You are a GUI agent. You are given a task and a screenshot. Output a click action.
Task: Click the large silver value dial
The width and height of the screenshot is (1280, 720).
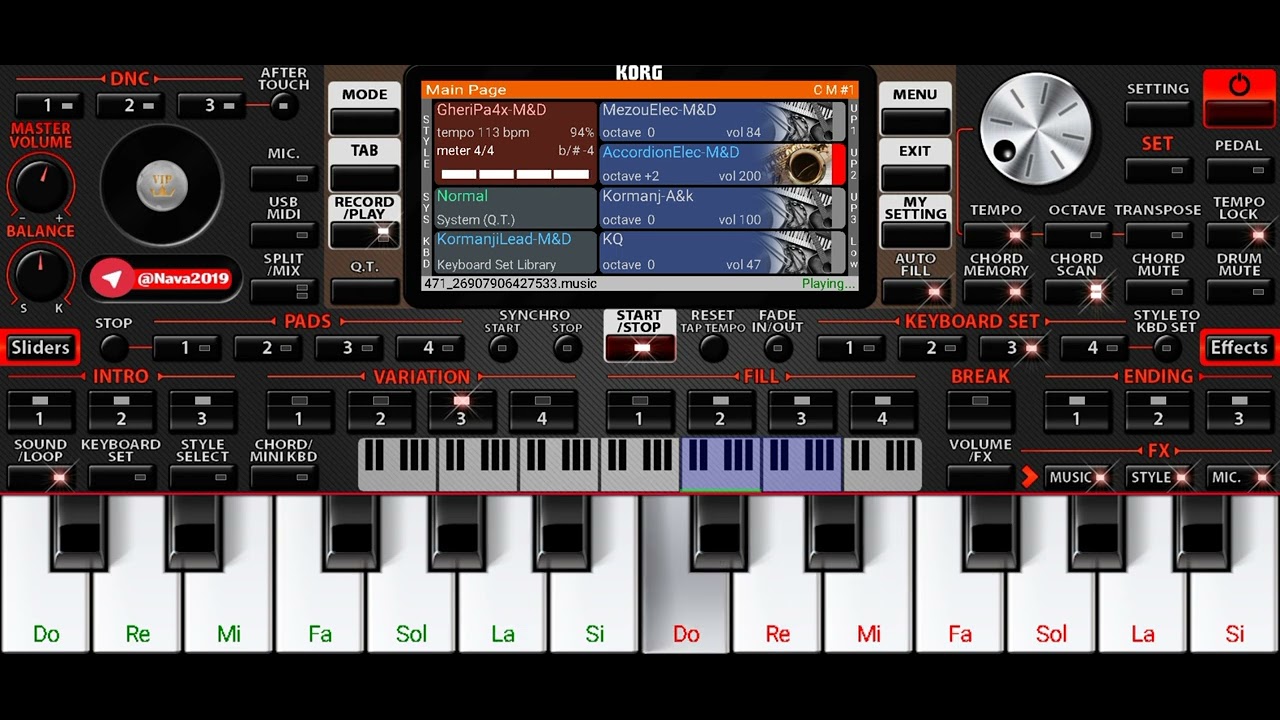tap(1034, 129)
